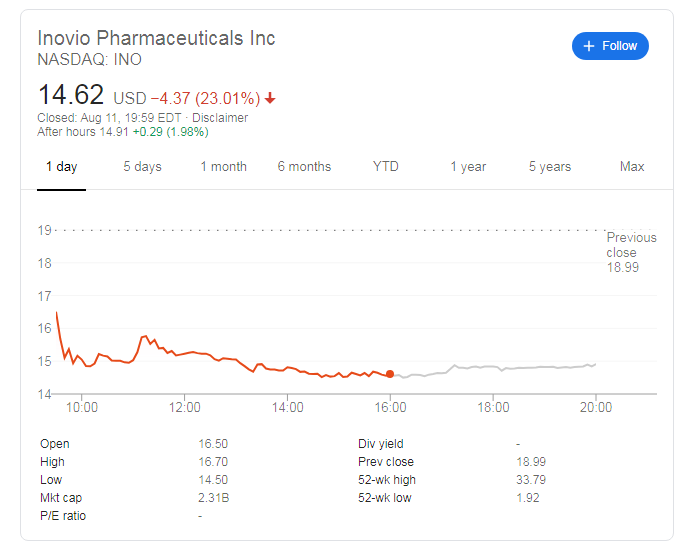Click the 12:00 time axis label
The height and width of the screenshot is (553, 695).
click(x=184, y=407)
